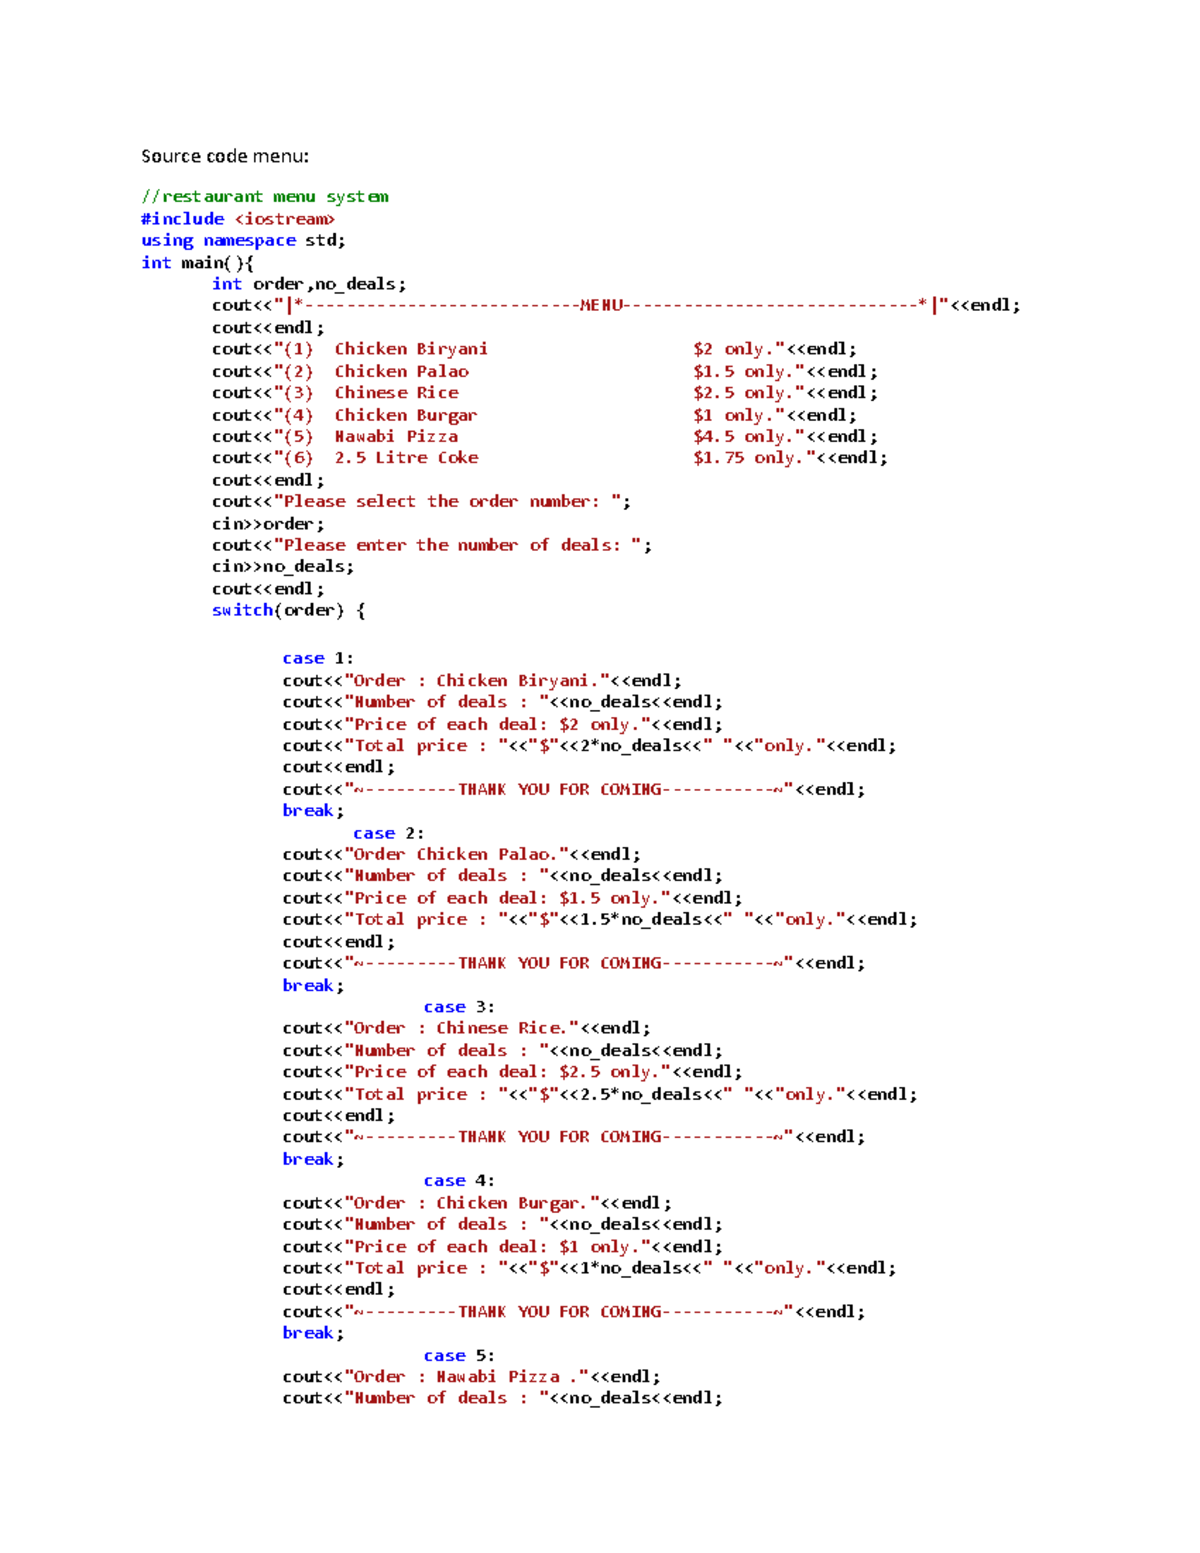Click 'Order : Chicken Burgar.' cout line
Screen dimensions: 1200x1553
[477, 1203]
